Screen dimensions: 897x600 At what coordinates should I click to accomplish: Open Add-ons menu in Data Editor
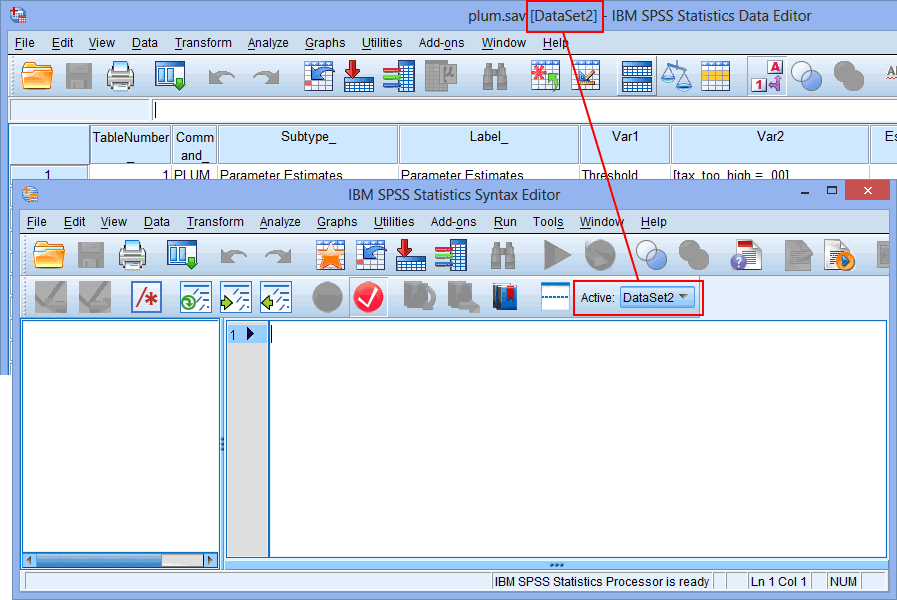pyautogui.click(x=441, y=43)
